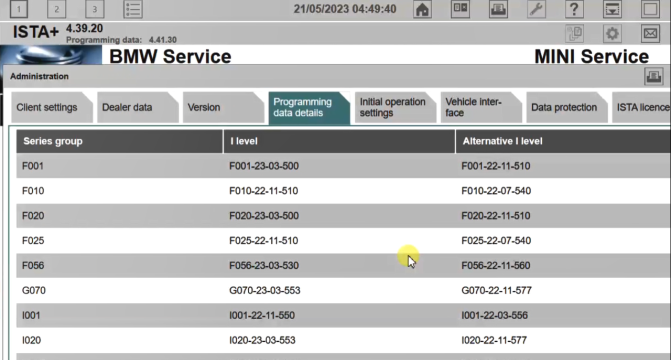671x360 pixels.
Task: Open the home screen icon
Action: click(422, 9)
